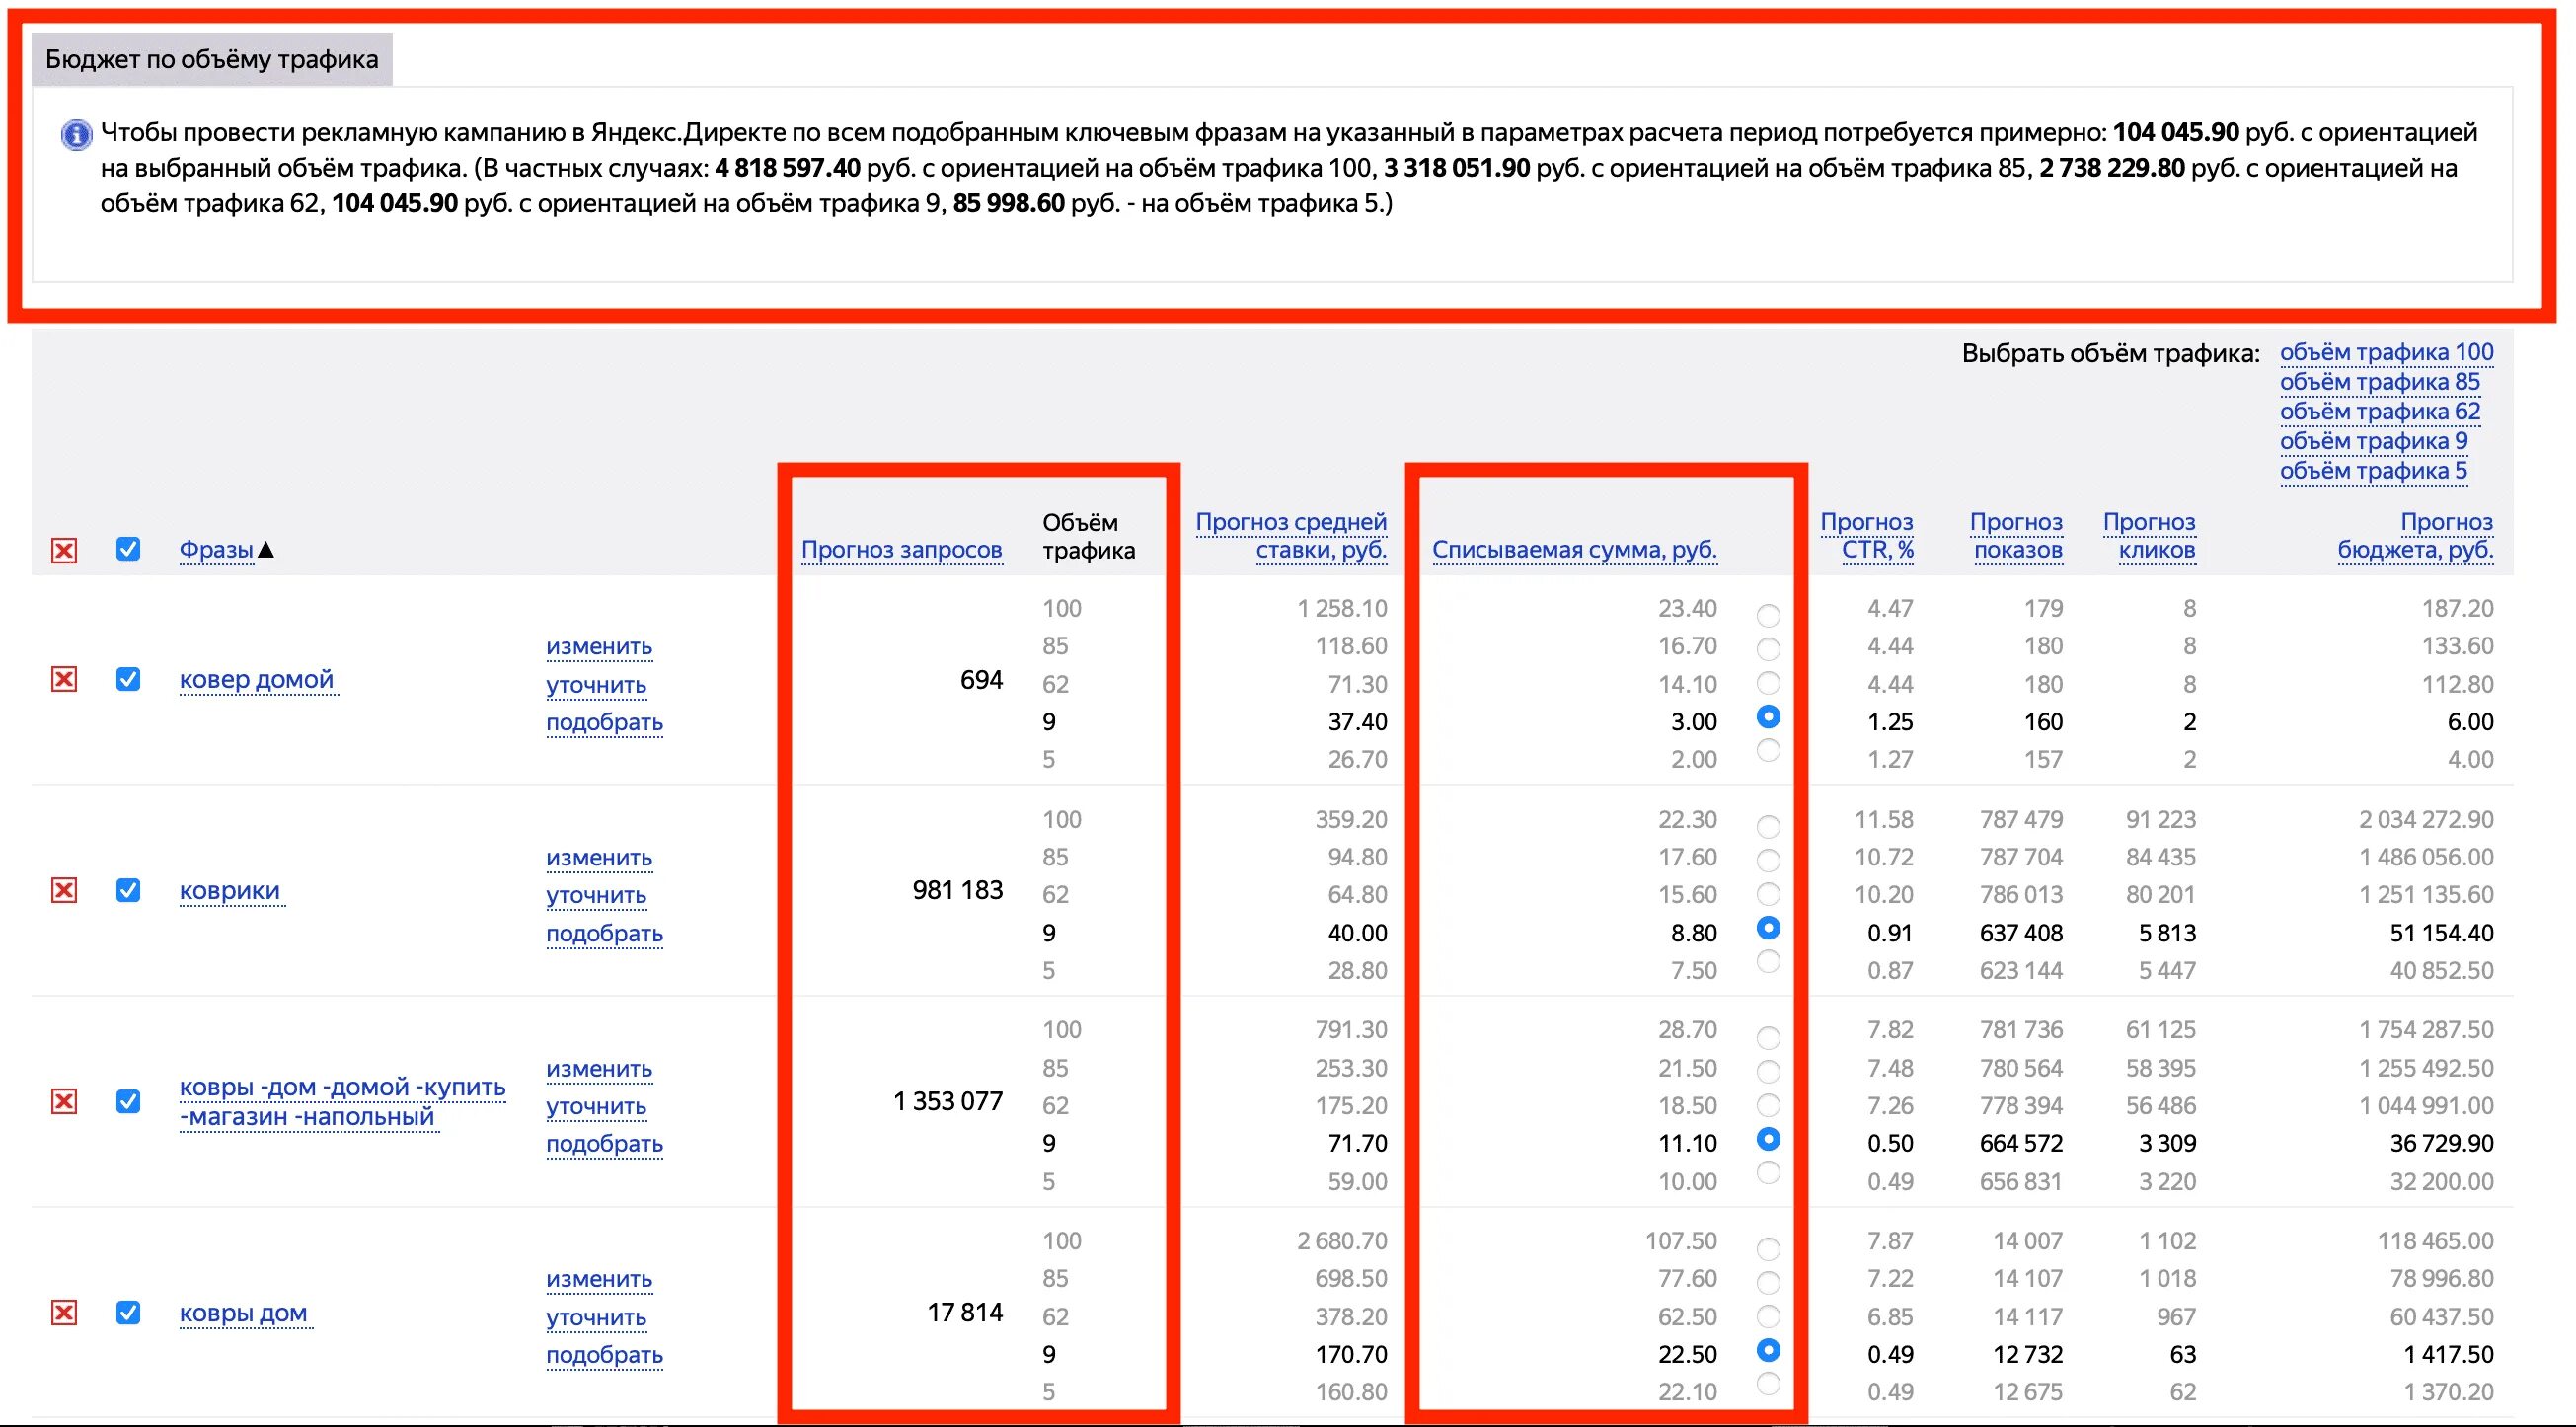Click the sort arrow beside Фразы

click(266, 550)
